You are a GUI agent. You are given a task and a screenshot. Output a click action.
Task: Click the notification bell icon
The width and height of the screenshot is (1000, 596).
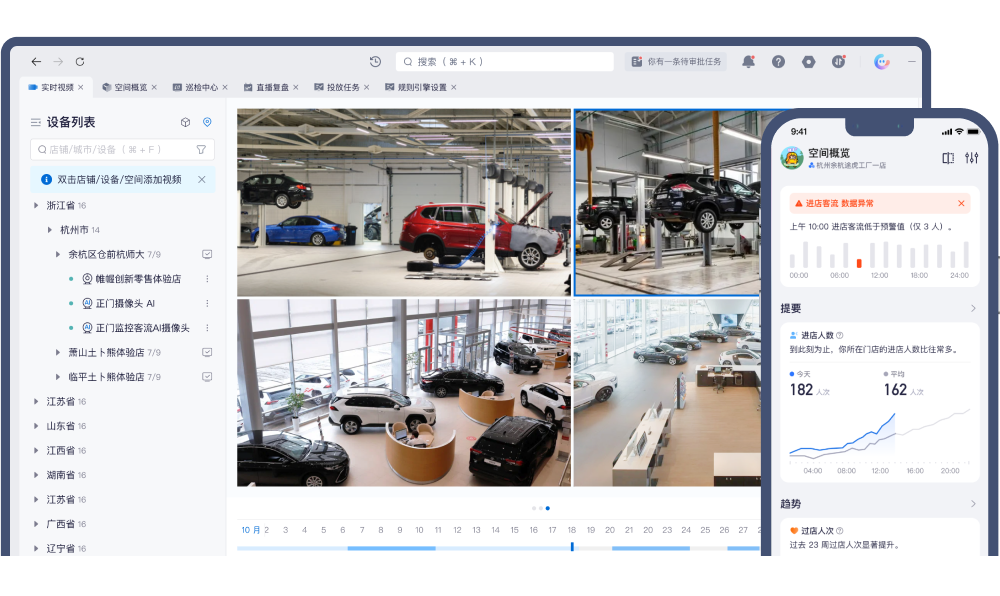748,62
